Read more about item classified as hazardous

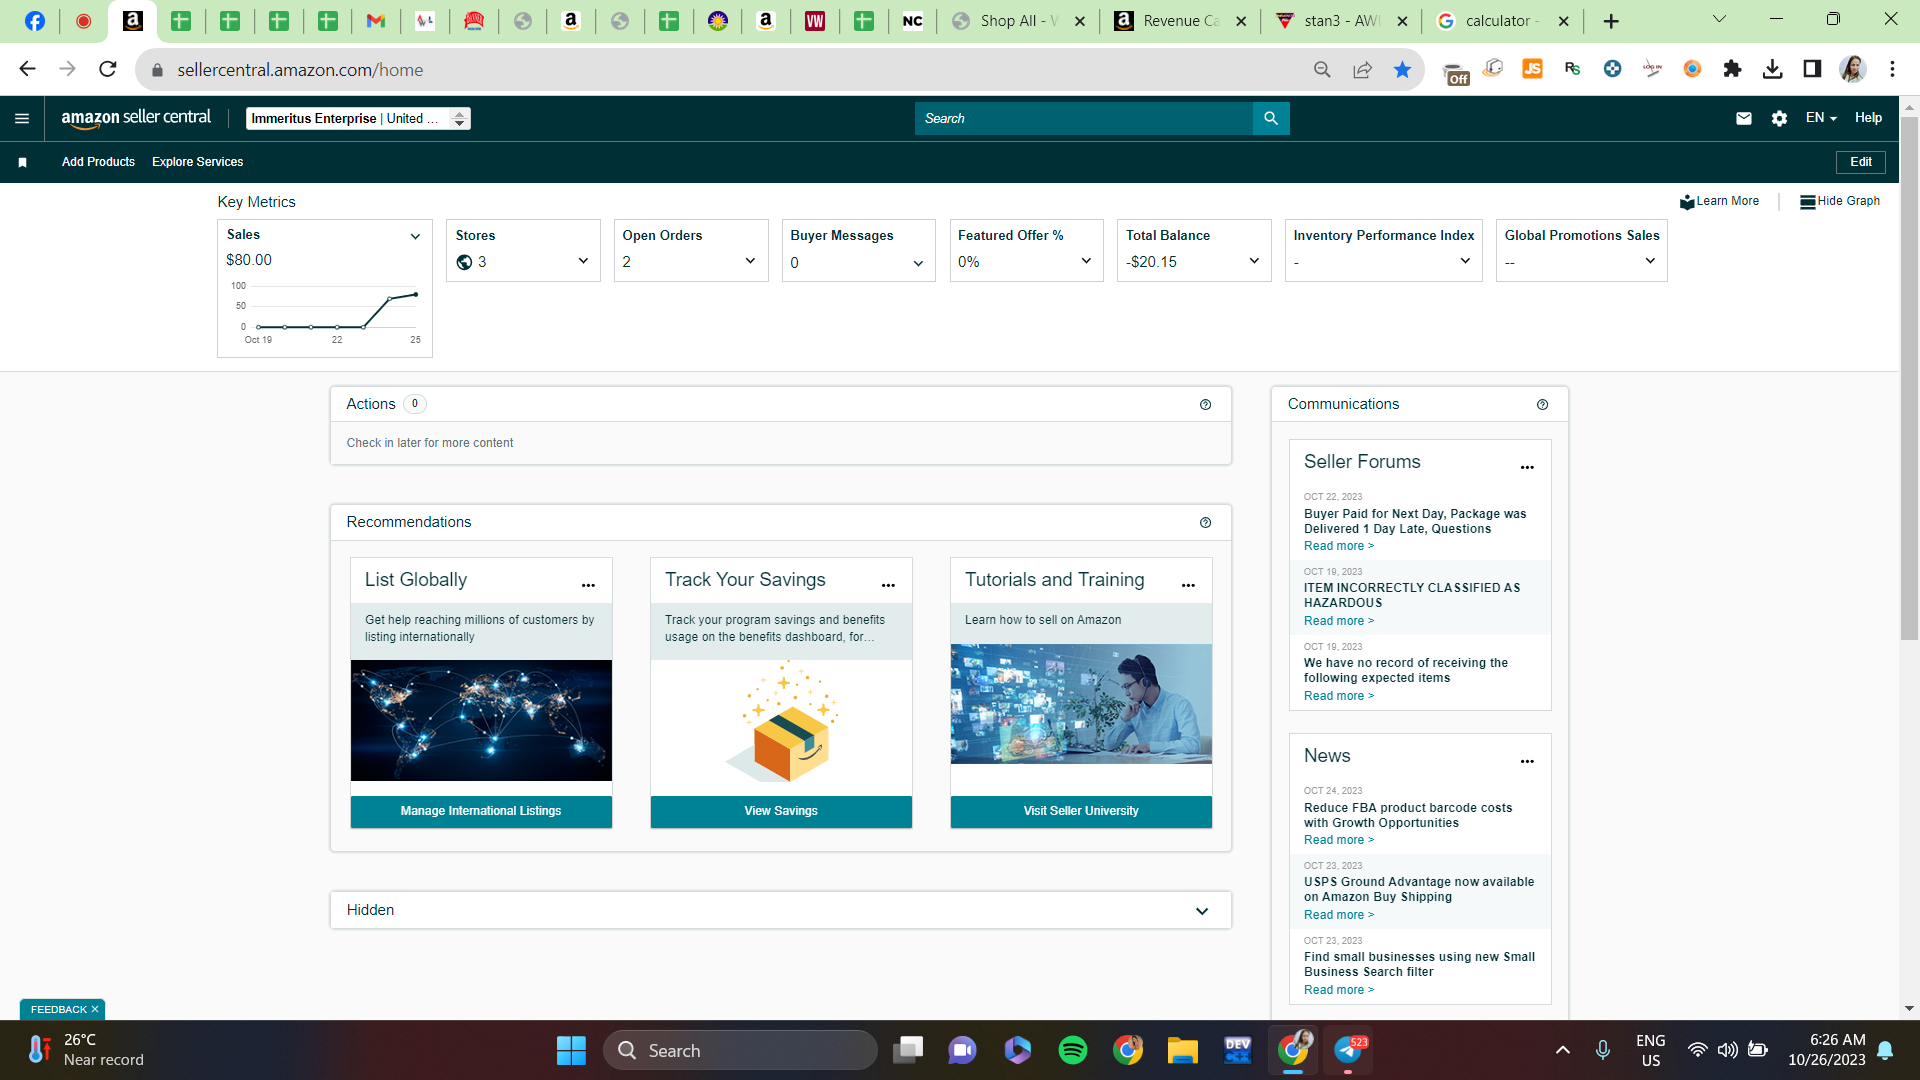pyautogui.click(x=1339, y=621)
